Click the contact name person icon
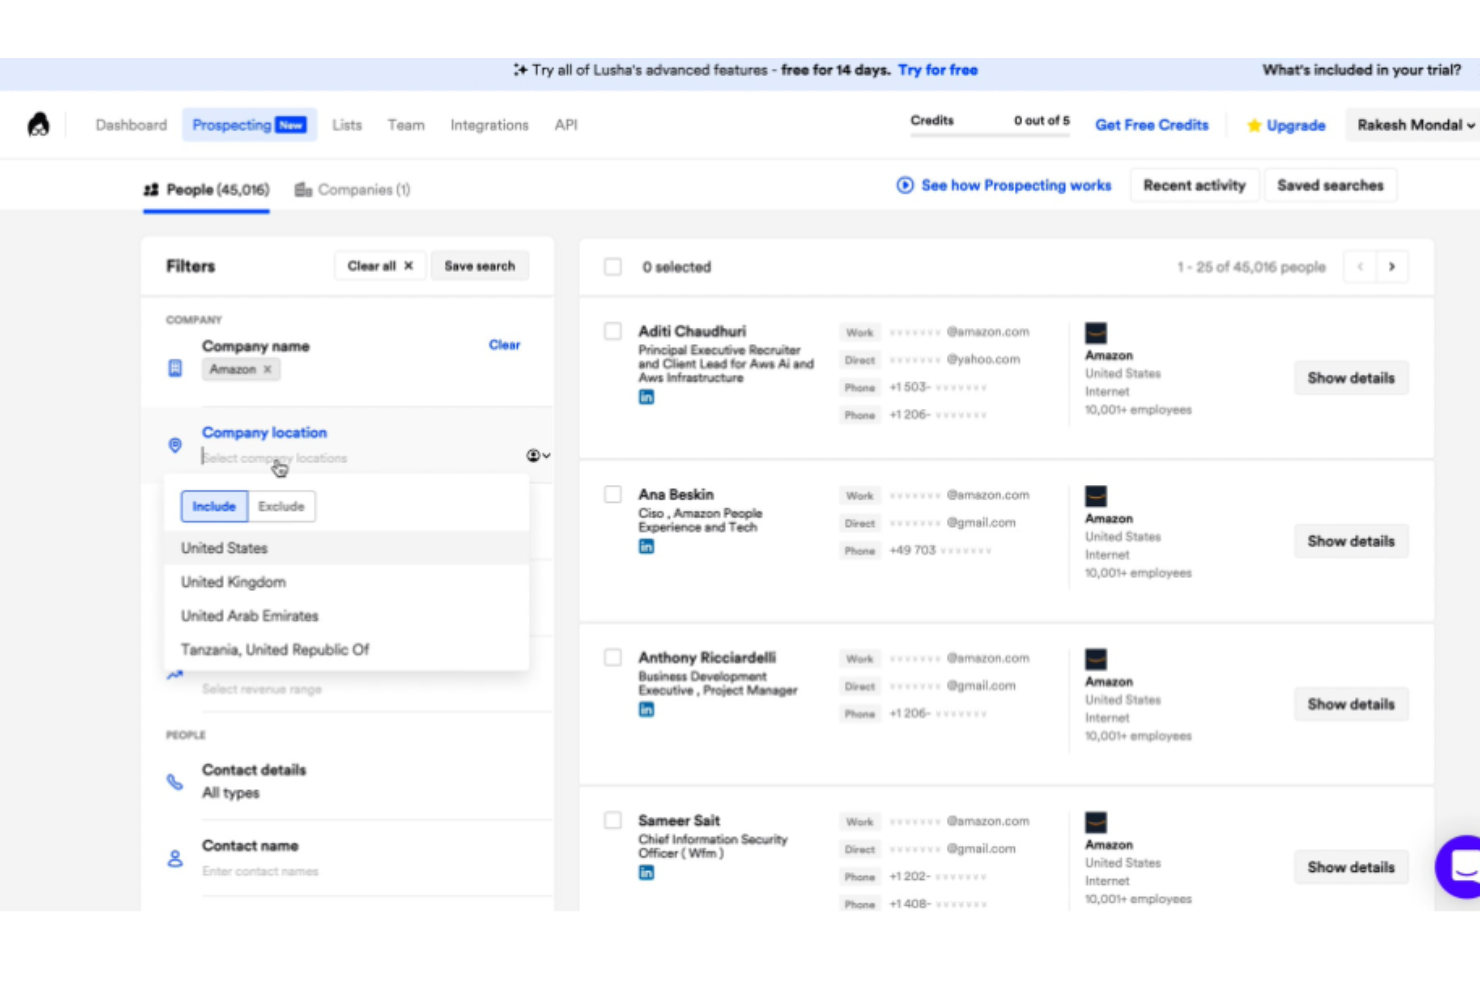 175,858
